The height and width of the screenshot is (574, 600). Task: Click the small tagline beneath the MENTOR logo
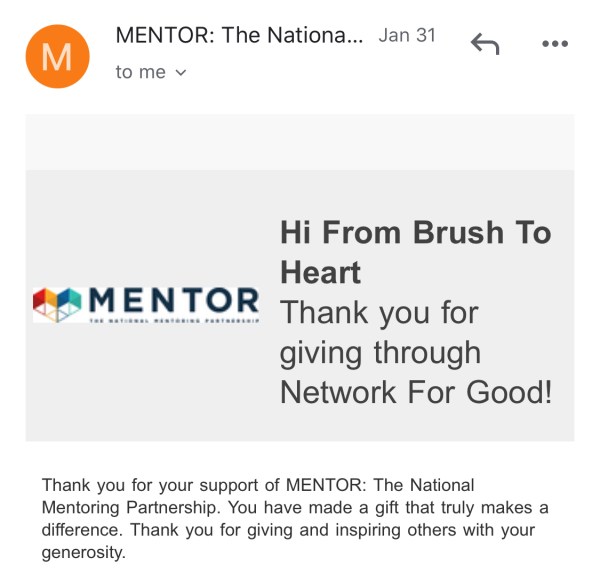pos(174,321)
